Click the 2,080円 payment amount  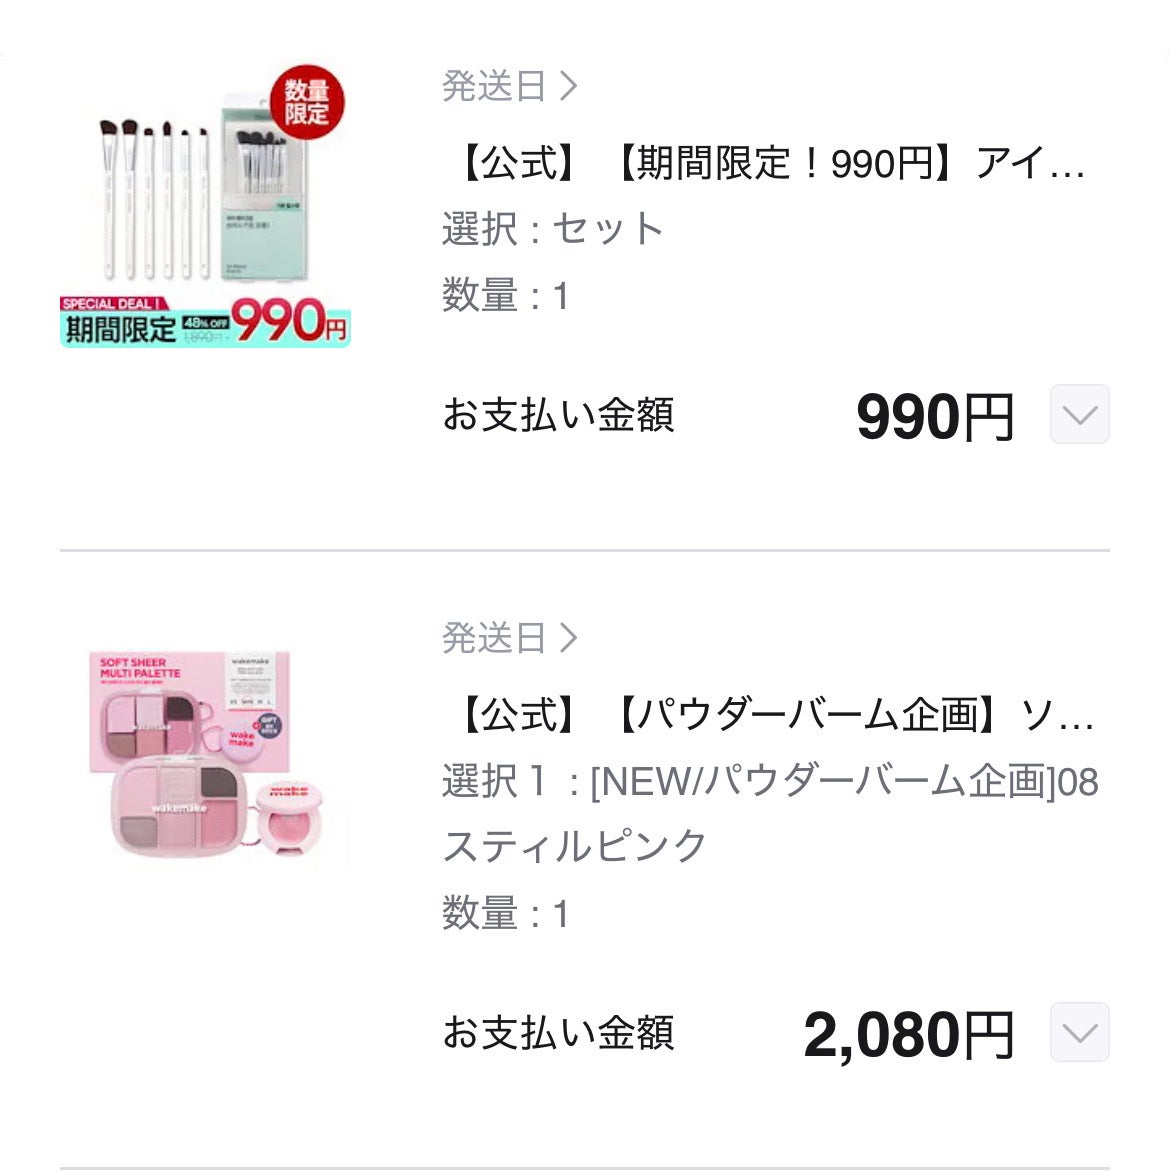tap(908, 1034)
